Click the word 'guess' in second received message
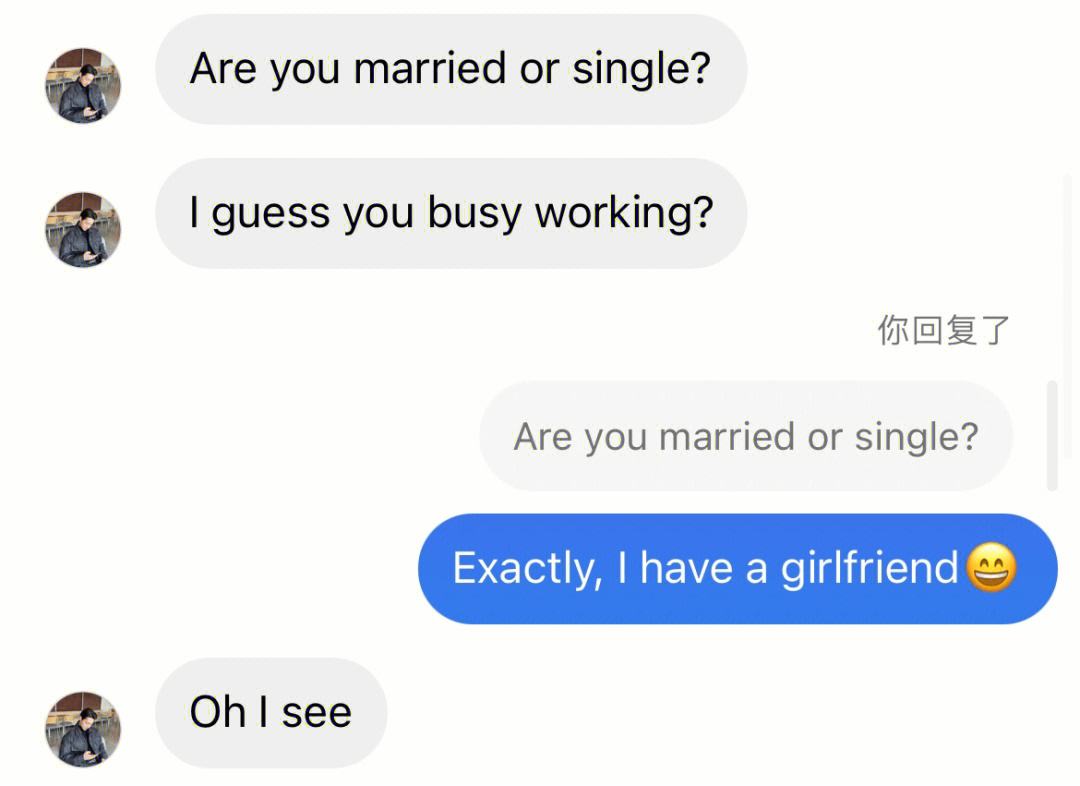Viewport: 1080px width, 786px height. pos(271,214)
